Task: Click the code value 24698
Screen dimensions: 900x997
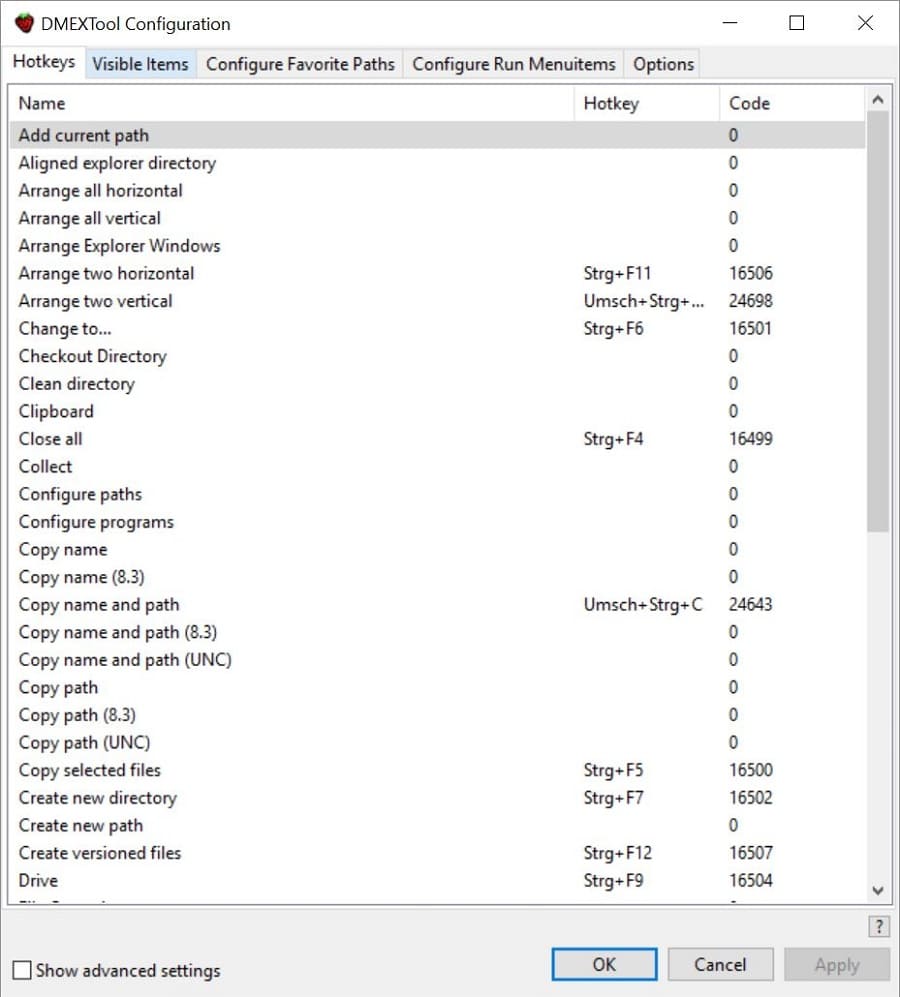Action: click(x=751, y=301)
